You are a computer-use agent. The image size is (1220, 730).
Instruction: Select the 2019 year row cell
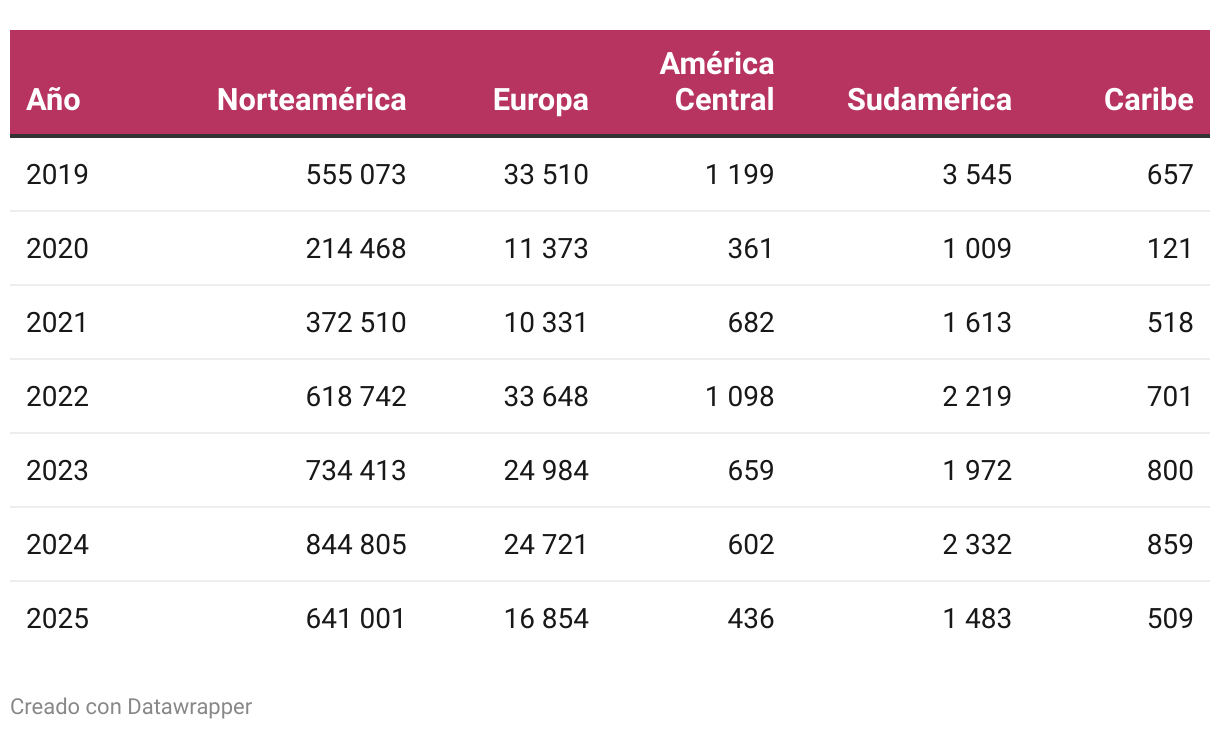57,175
